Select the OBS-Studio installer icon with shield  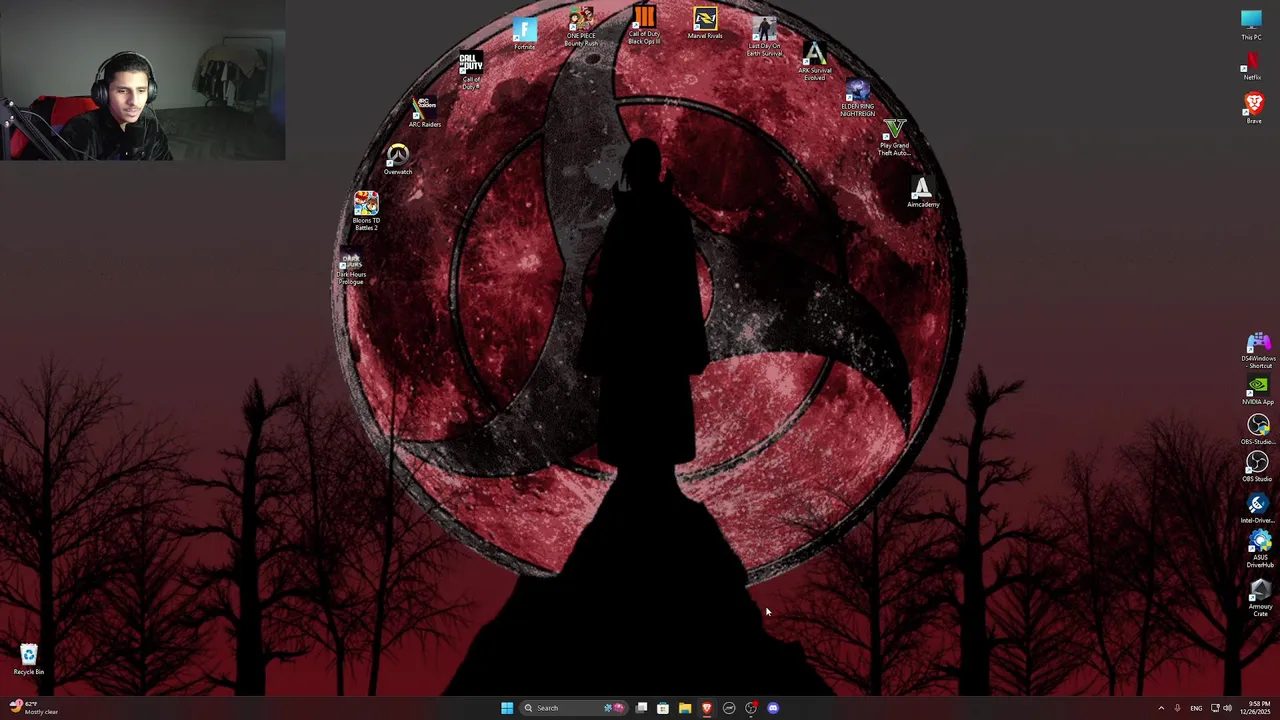point(1258,430)
